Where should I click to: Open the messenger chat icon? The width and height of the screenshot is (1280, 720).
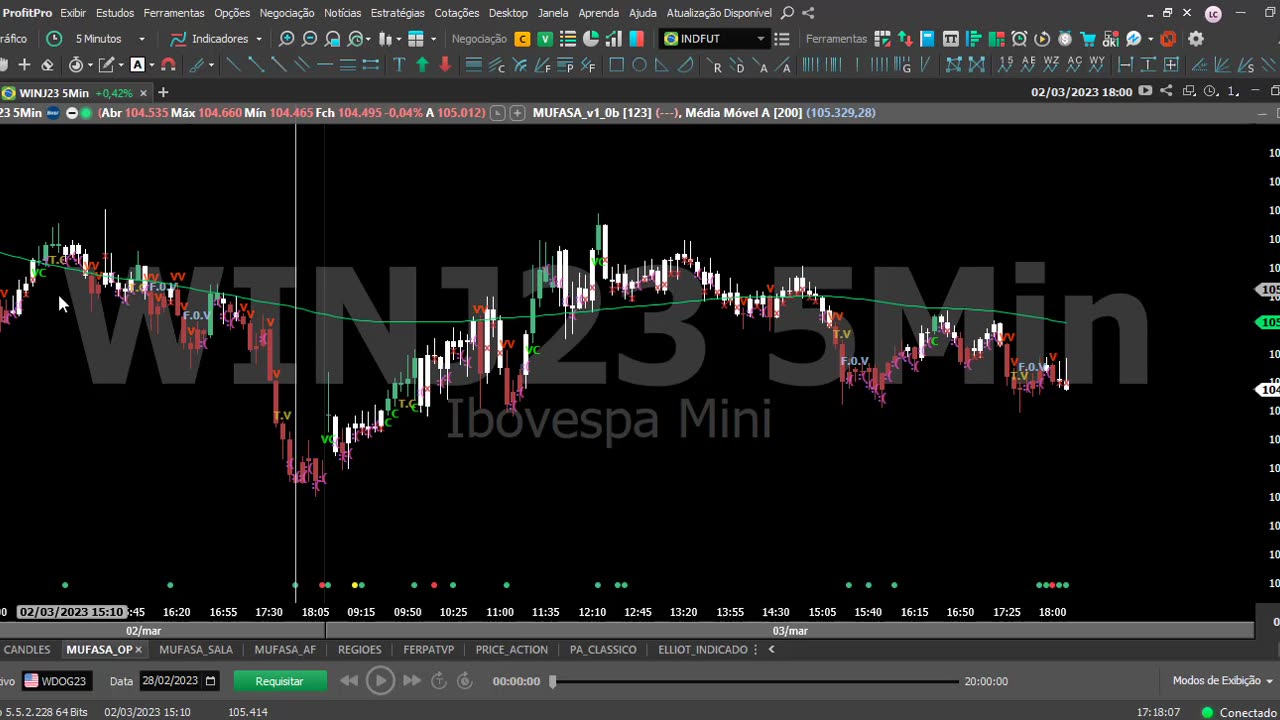tap(1133, 39)
